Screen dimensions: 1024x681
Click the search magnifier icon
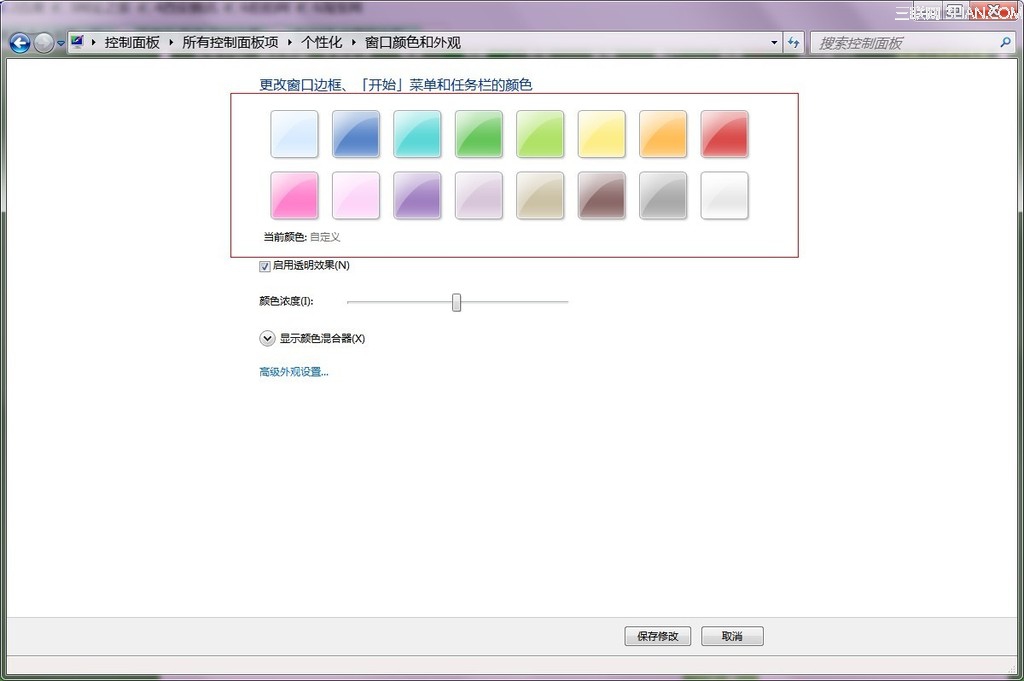point(1005,43)
